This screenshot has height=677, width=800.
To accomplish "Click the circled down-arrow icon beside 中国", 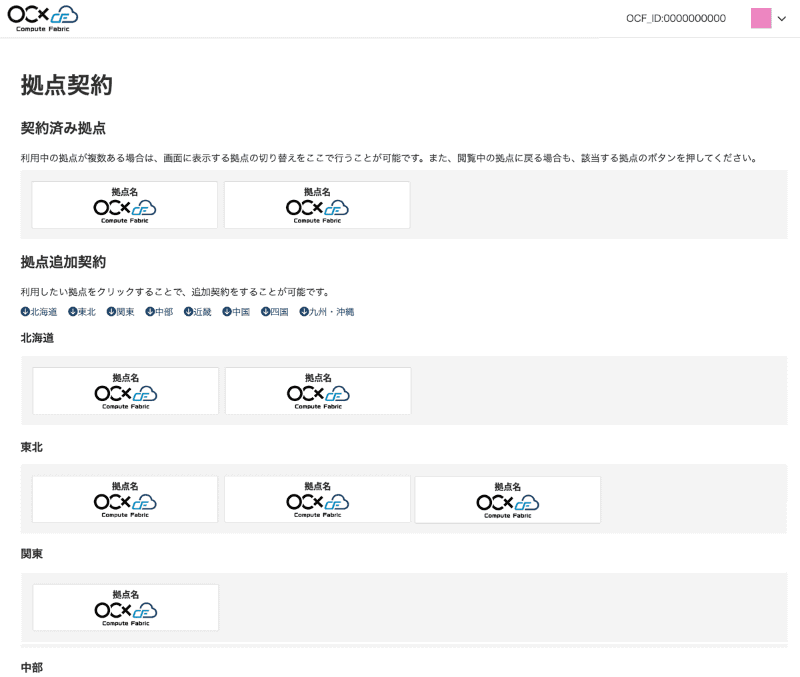I will [x=228, y=311].
